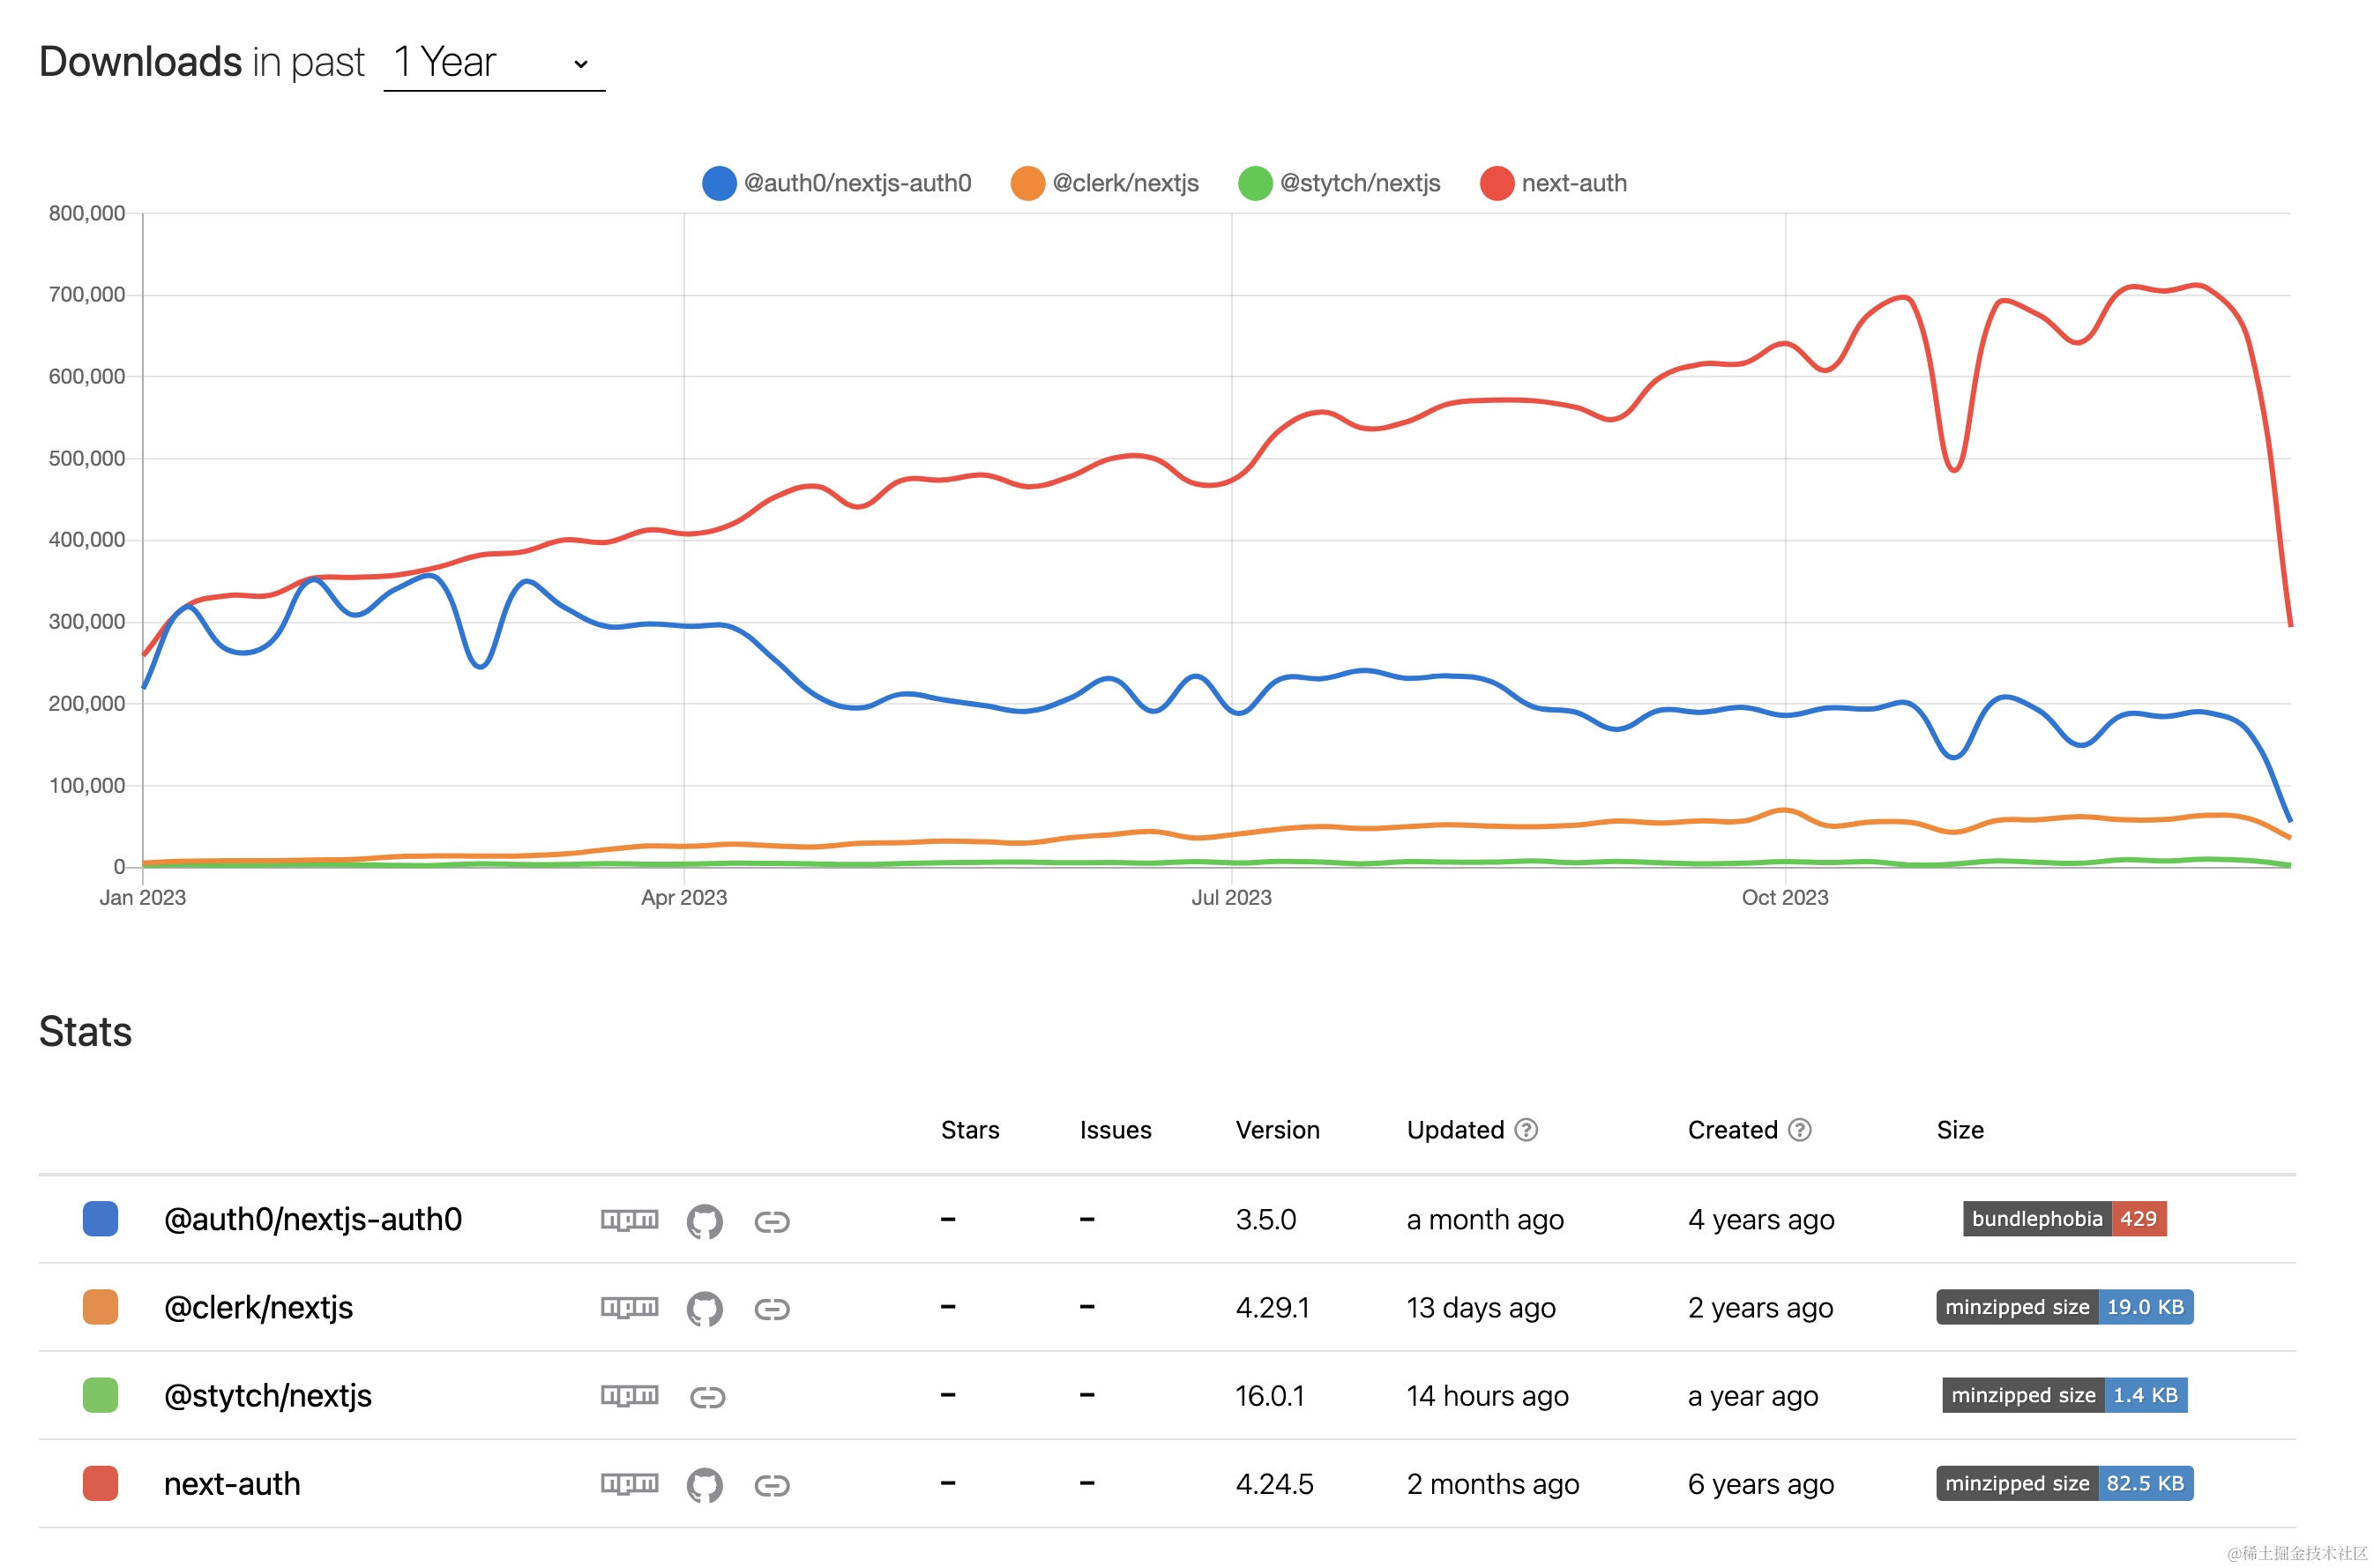Click the blue @auth0/nextjs-auth0 color swatch
Viewport: 2374px width, 1568px height.
(100, 1219)
